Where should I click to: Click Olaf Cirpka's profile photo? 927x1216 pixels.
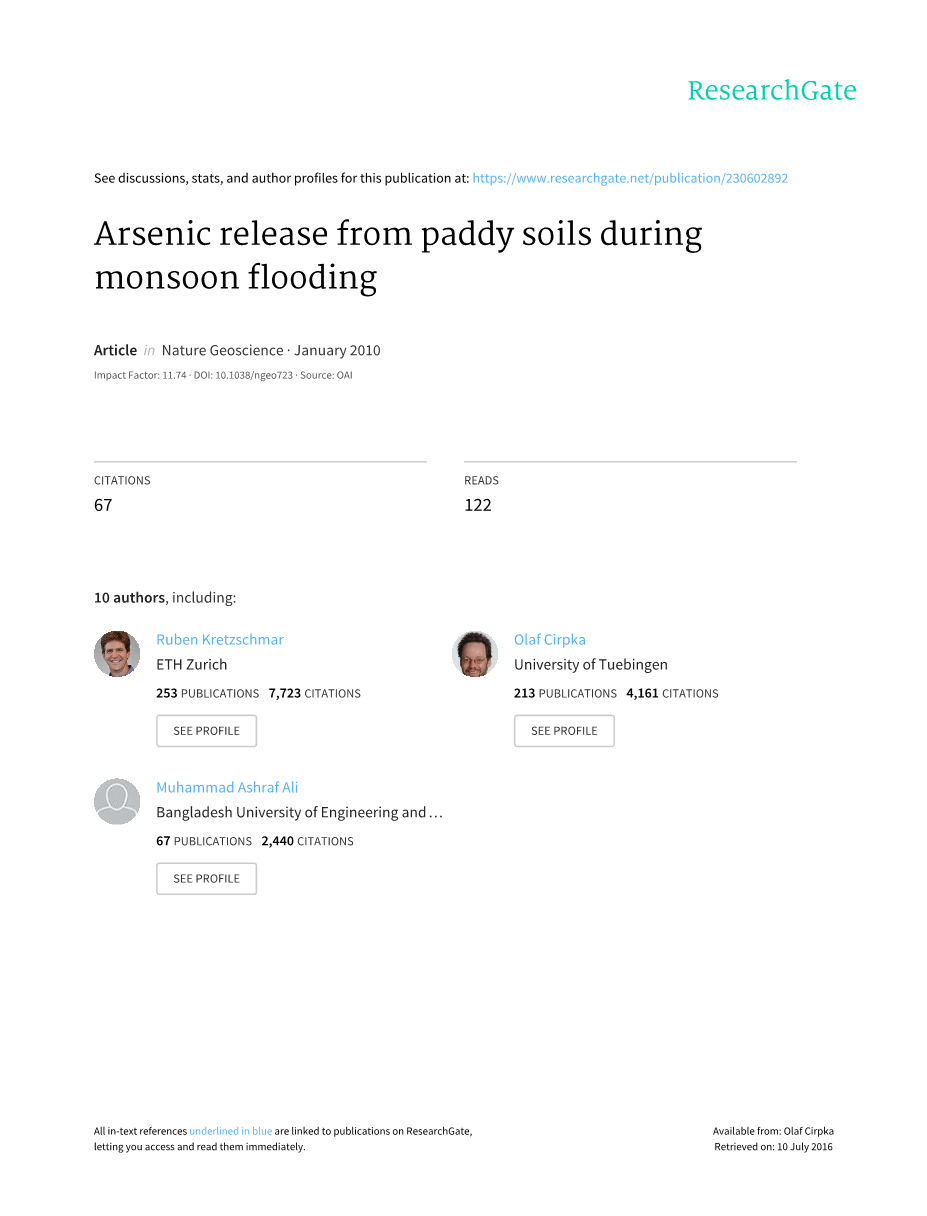point(475,654)
